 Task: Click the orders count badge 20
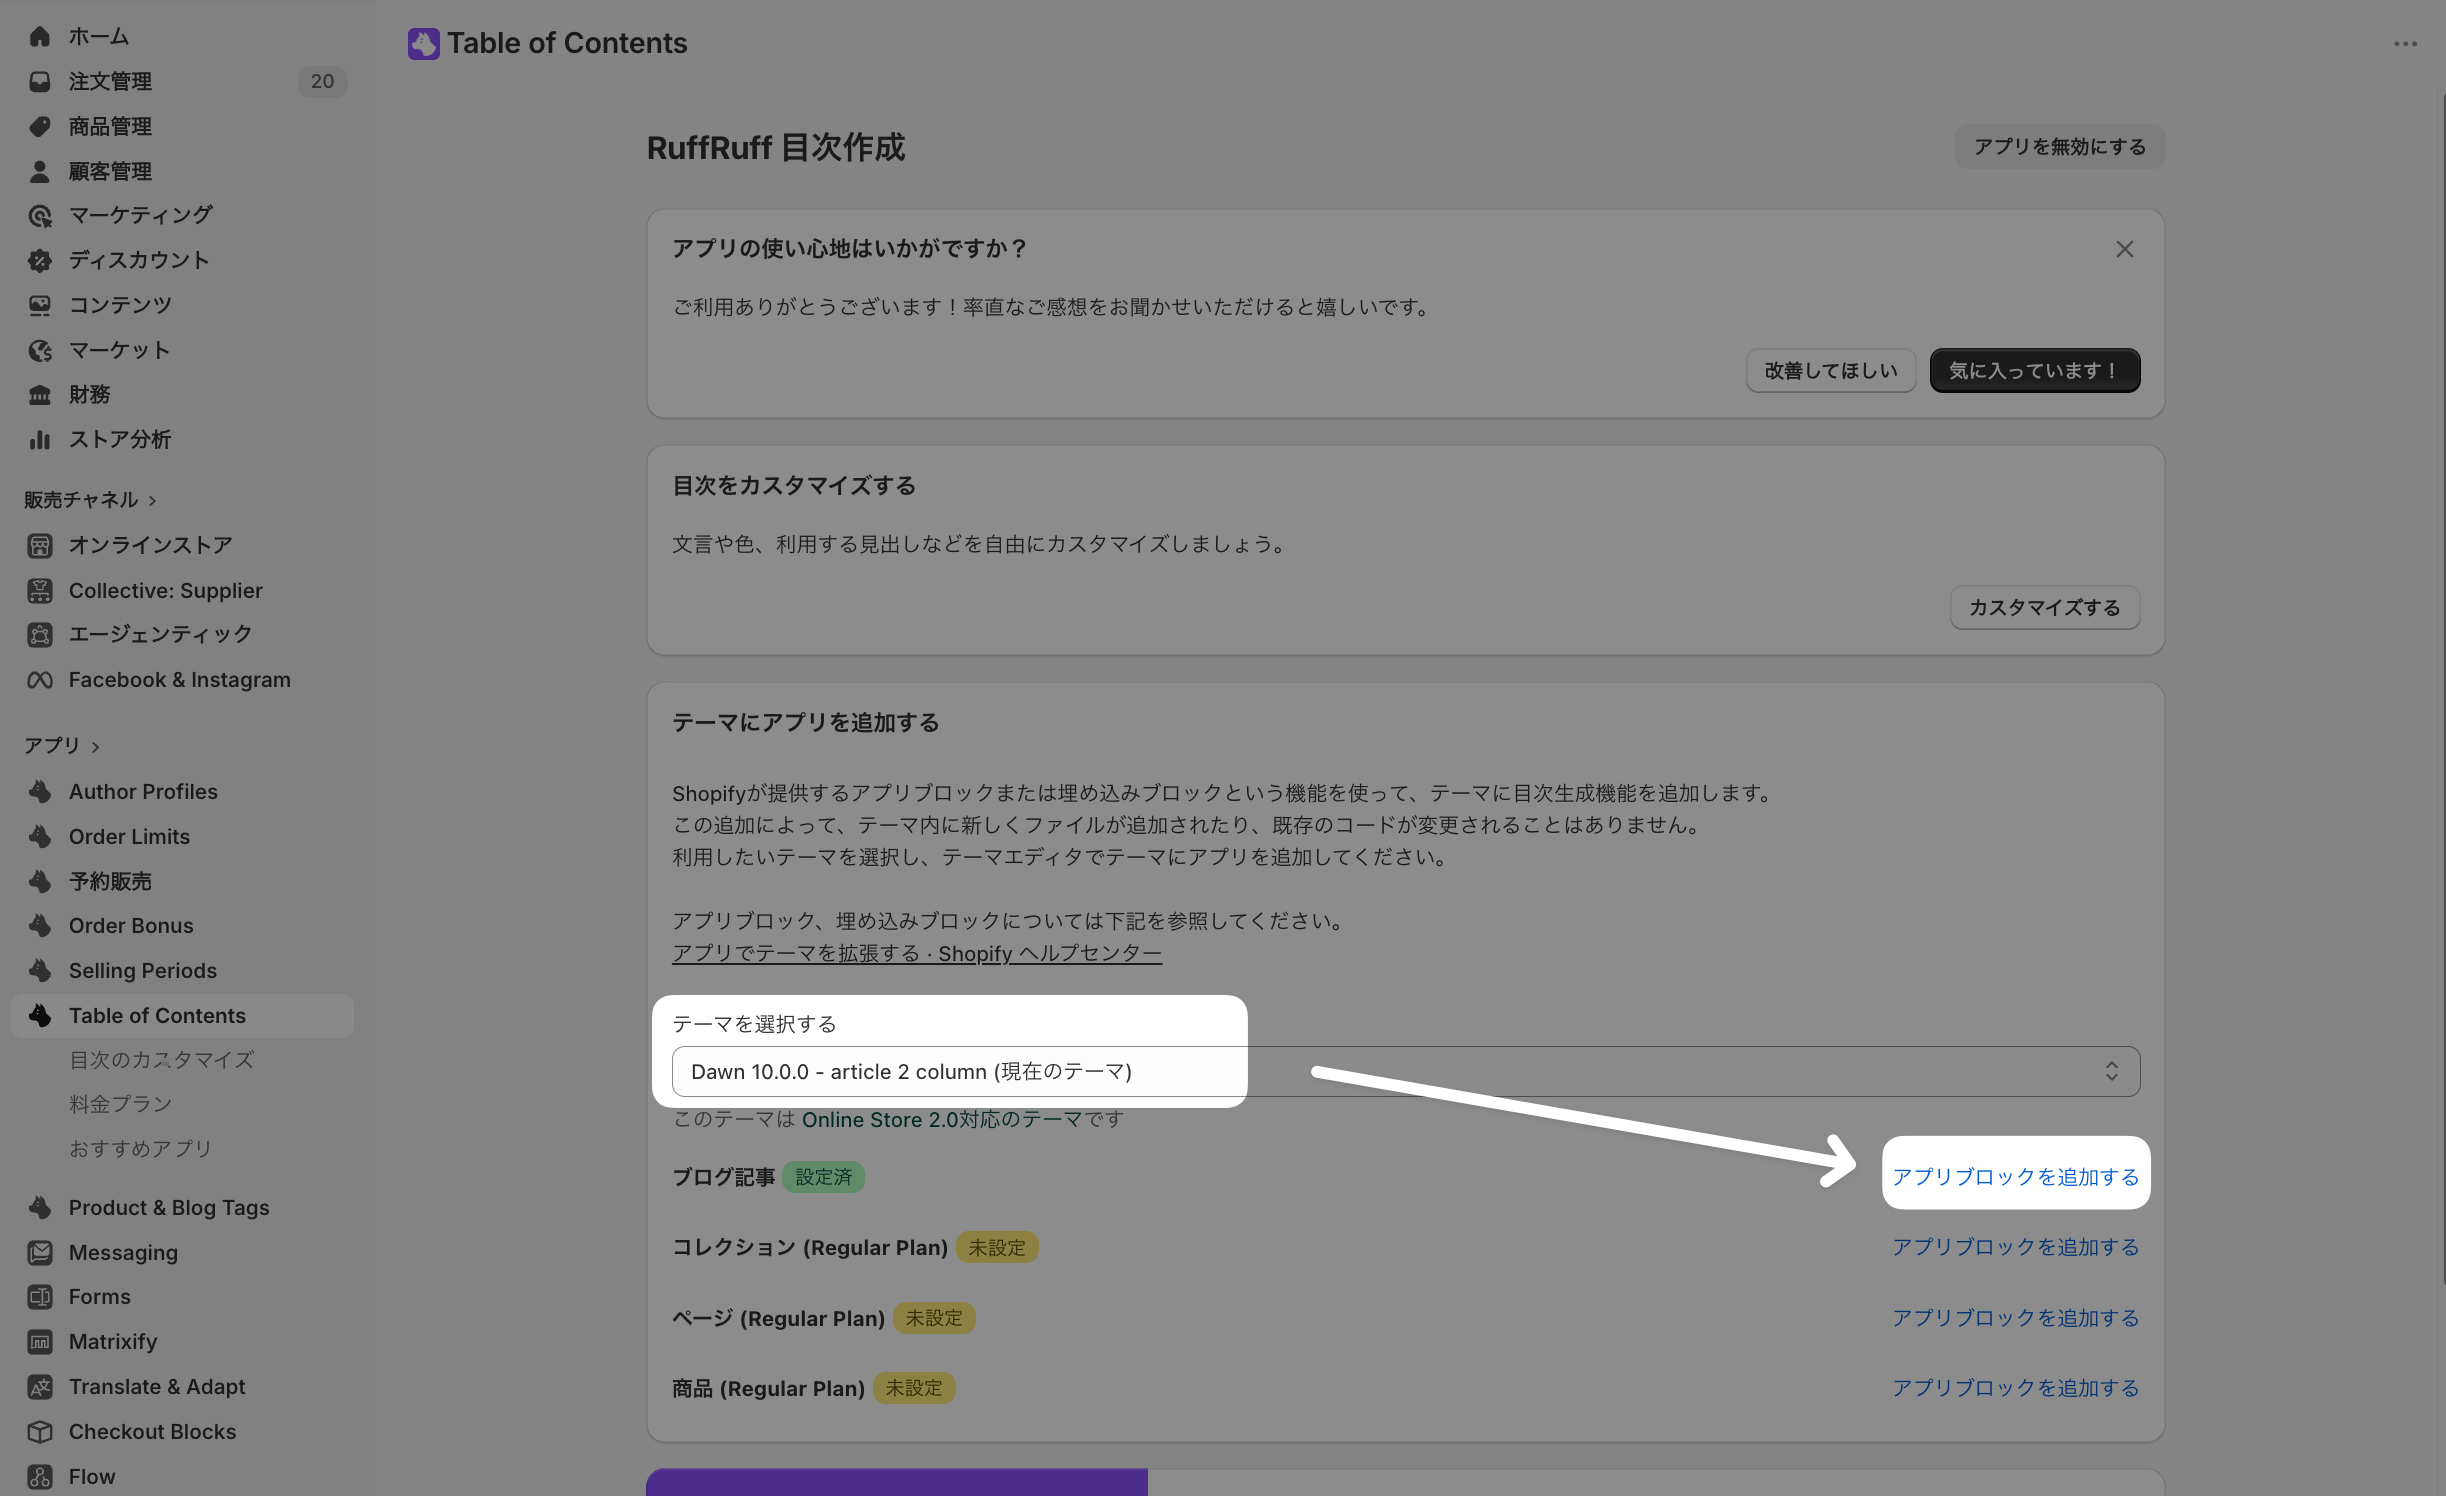(322, 82)
